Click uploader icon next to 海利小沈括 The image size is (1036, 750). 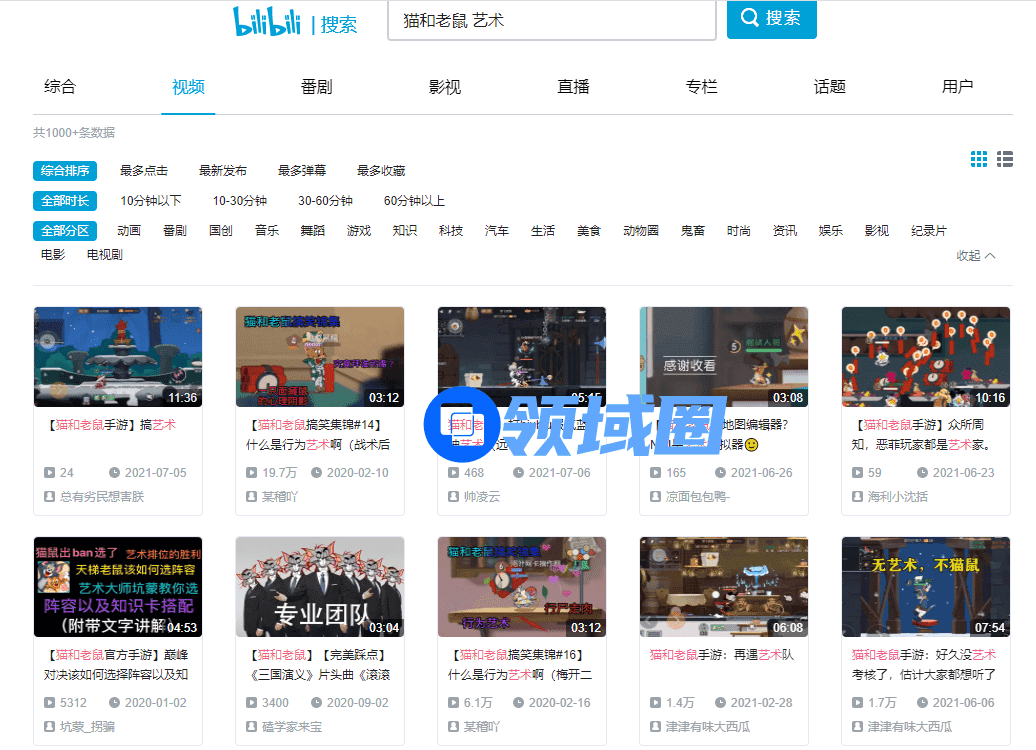point(858,496)
